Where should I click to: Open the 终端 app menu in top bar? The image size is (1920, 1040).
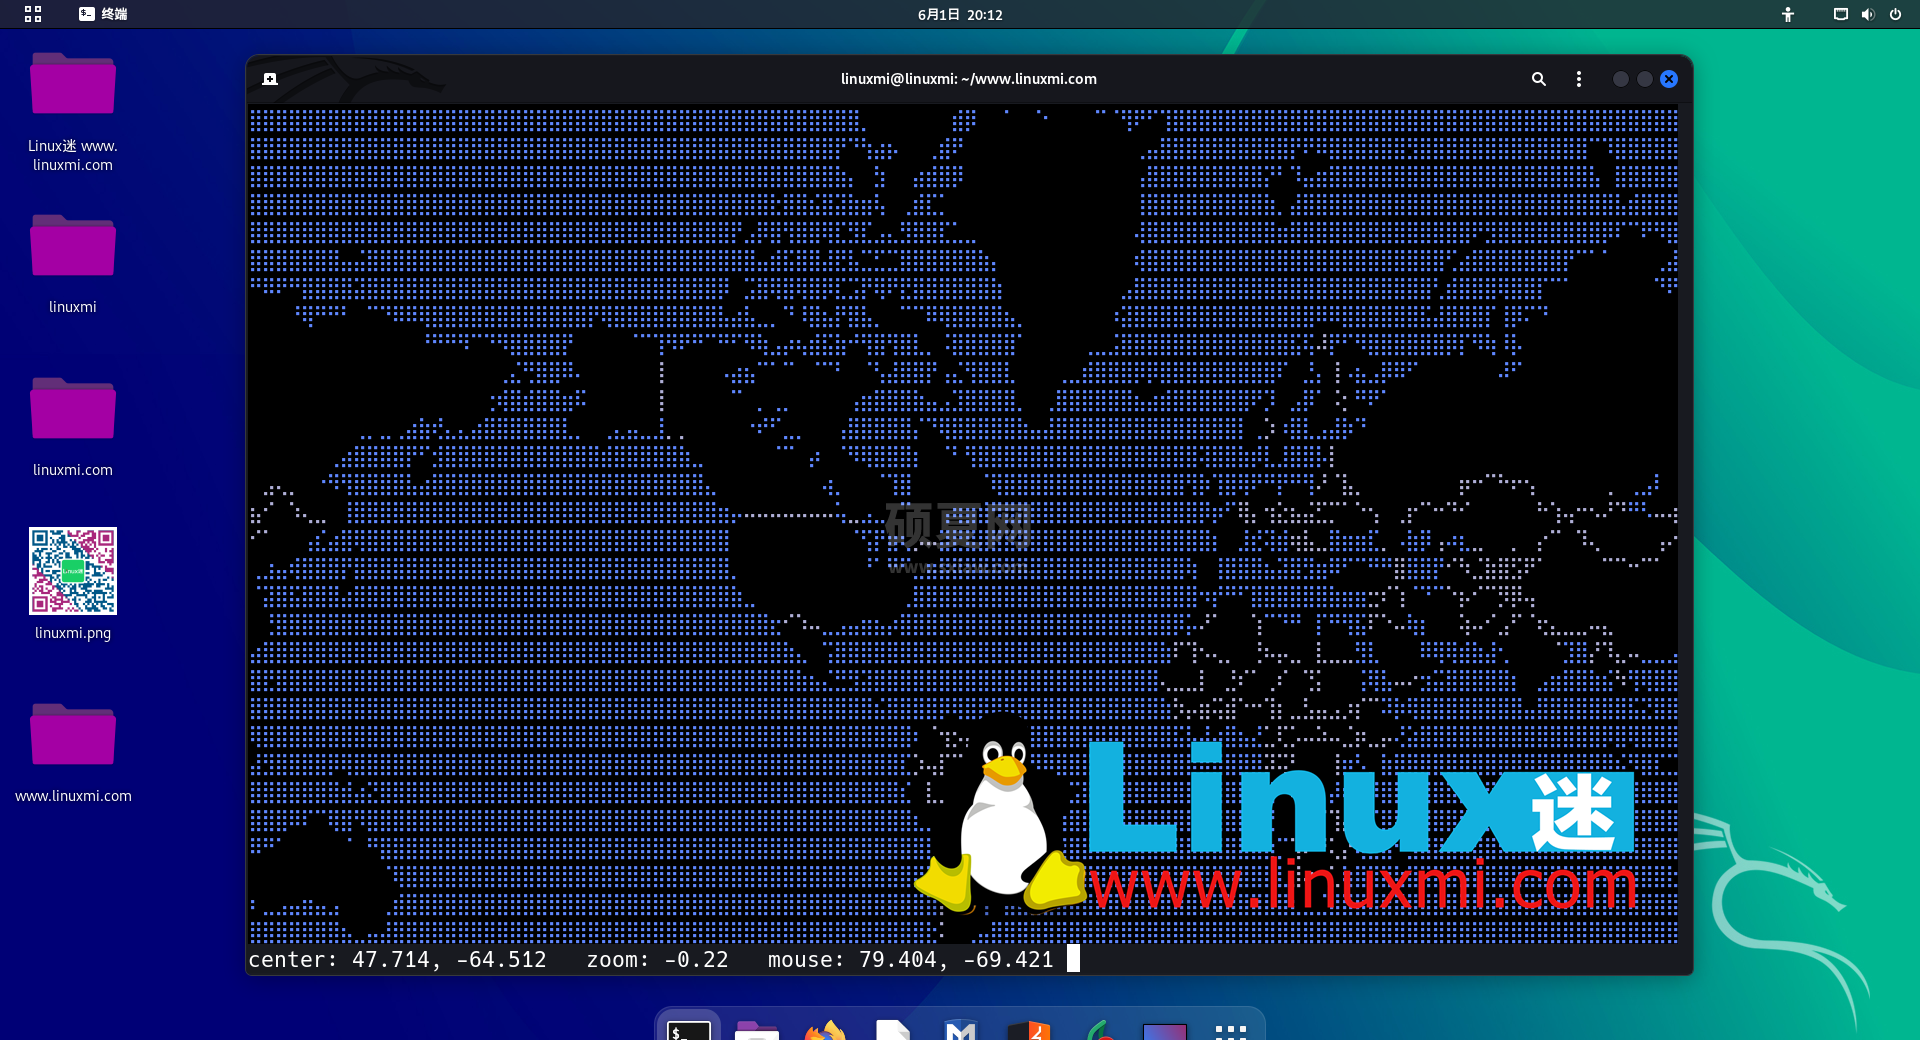pyautogui.click(x=103, y=14)
